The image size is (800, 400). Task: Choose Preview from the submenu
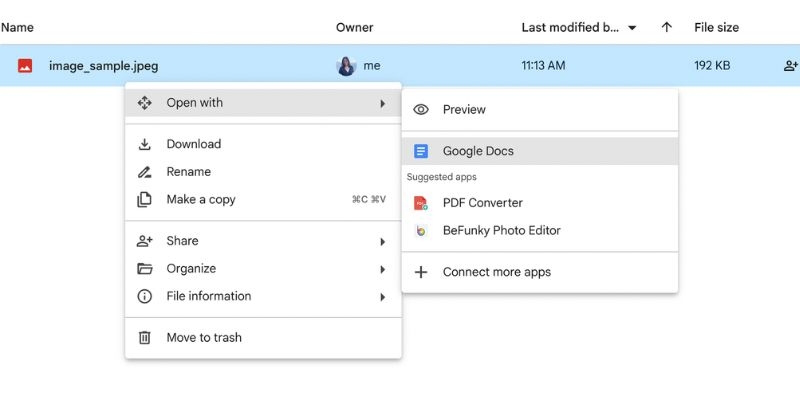540,110
